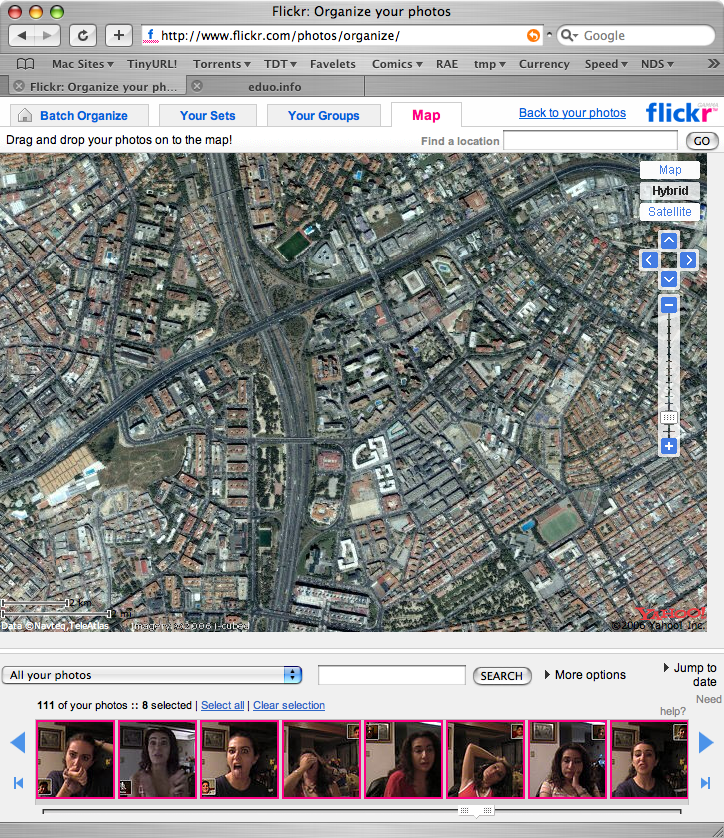The width and height of the screenshot is (724, 838).
Task: Open the Your Sets tab
Action: (207, 115)
